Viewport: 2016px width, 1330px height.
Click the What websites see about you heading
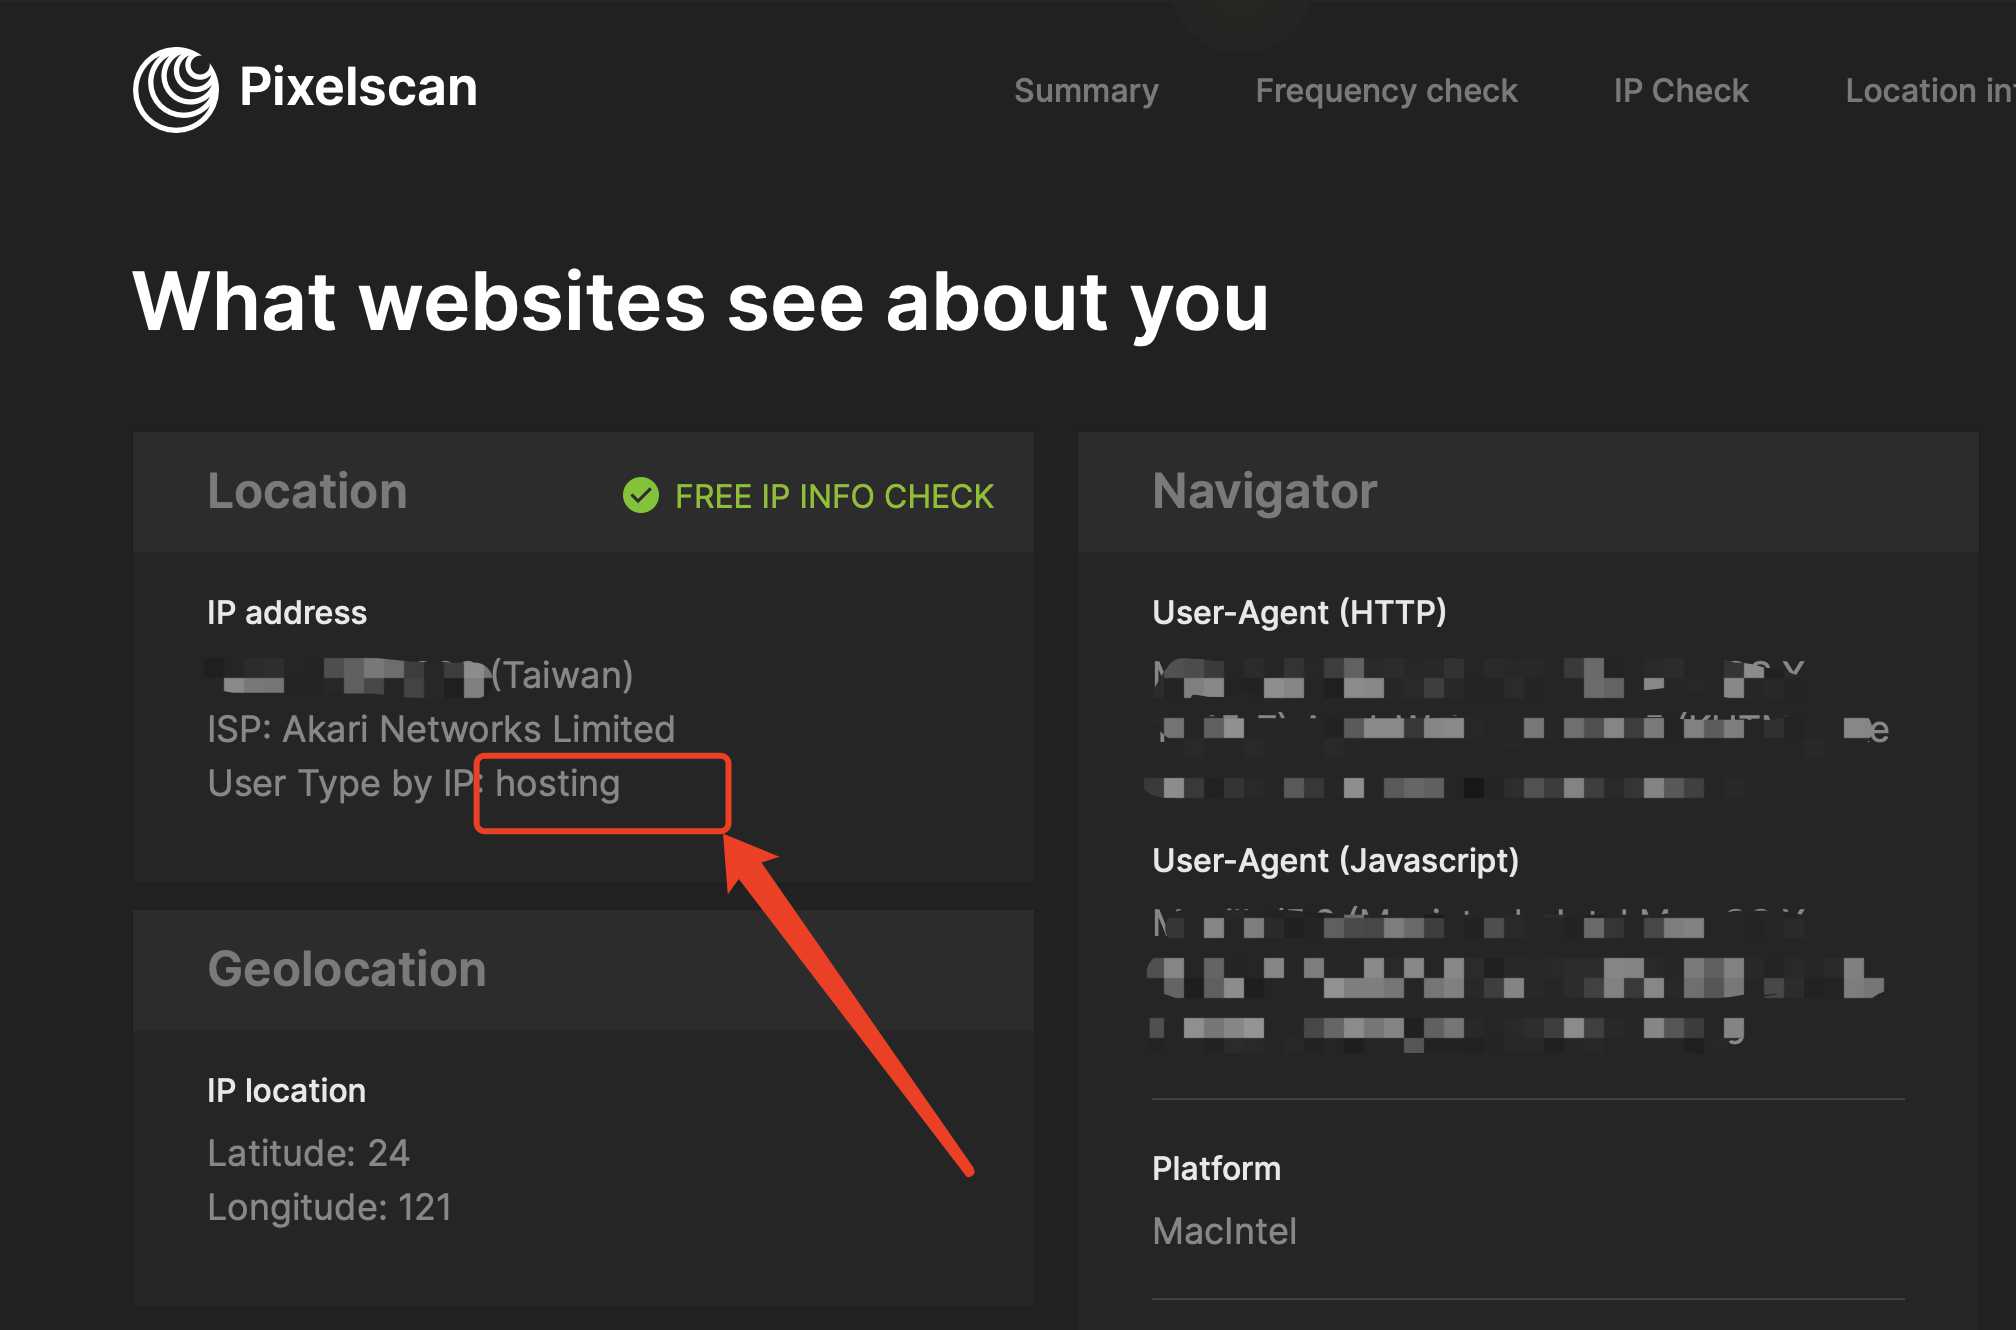[700, 302]
